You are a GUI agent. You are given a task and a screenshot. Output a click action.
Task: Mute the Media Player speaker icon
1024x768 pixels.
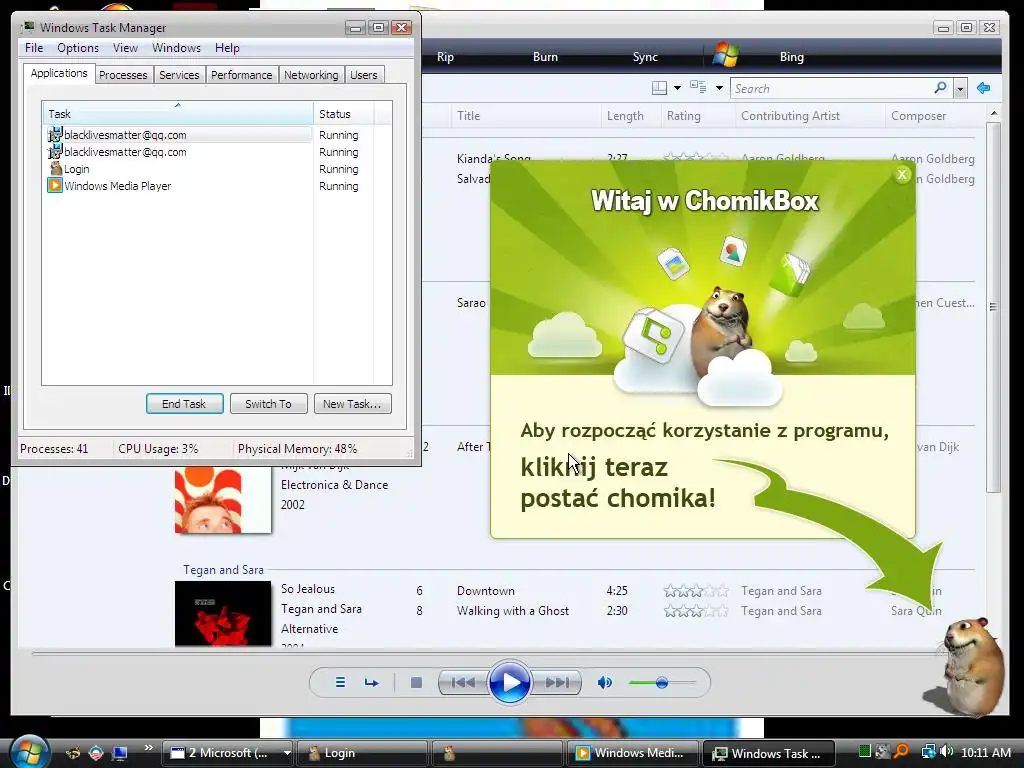pos(605,682)
